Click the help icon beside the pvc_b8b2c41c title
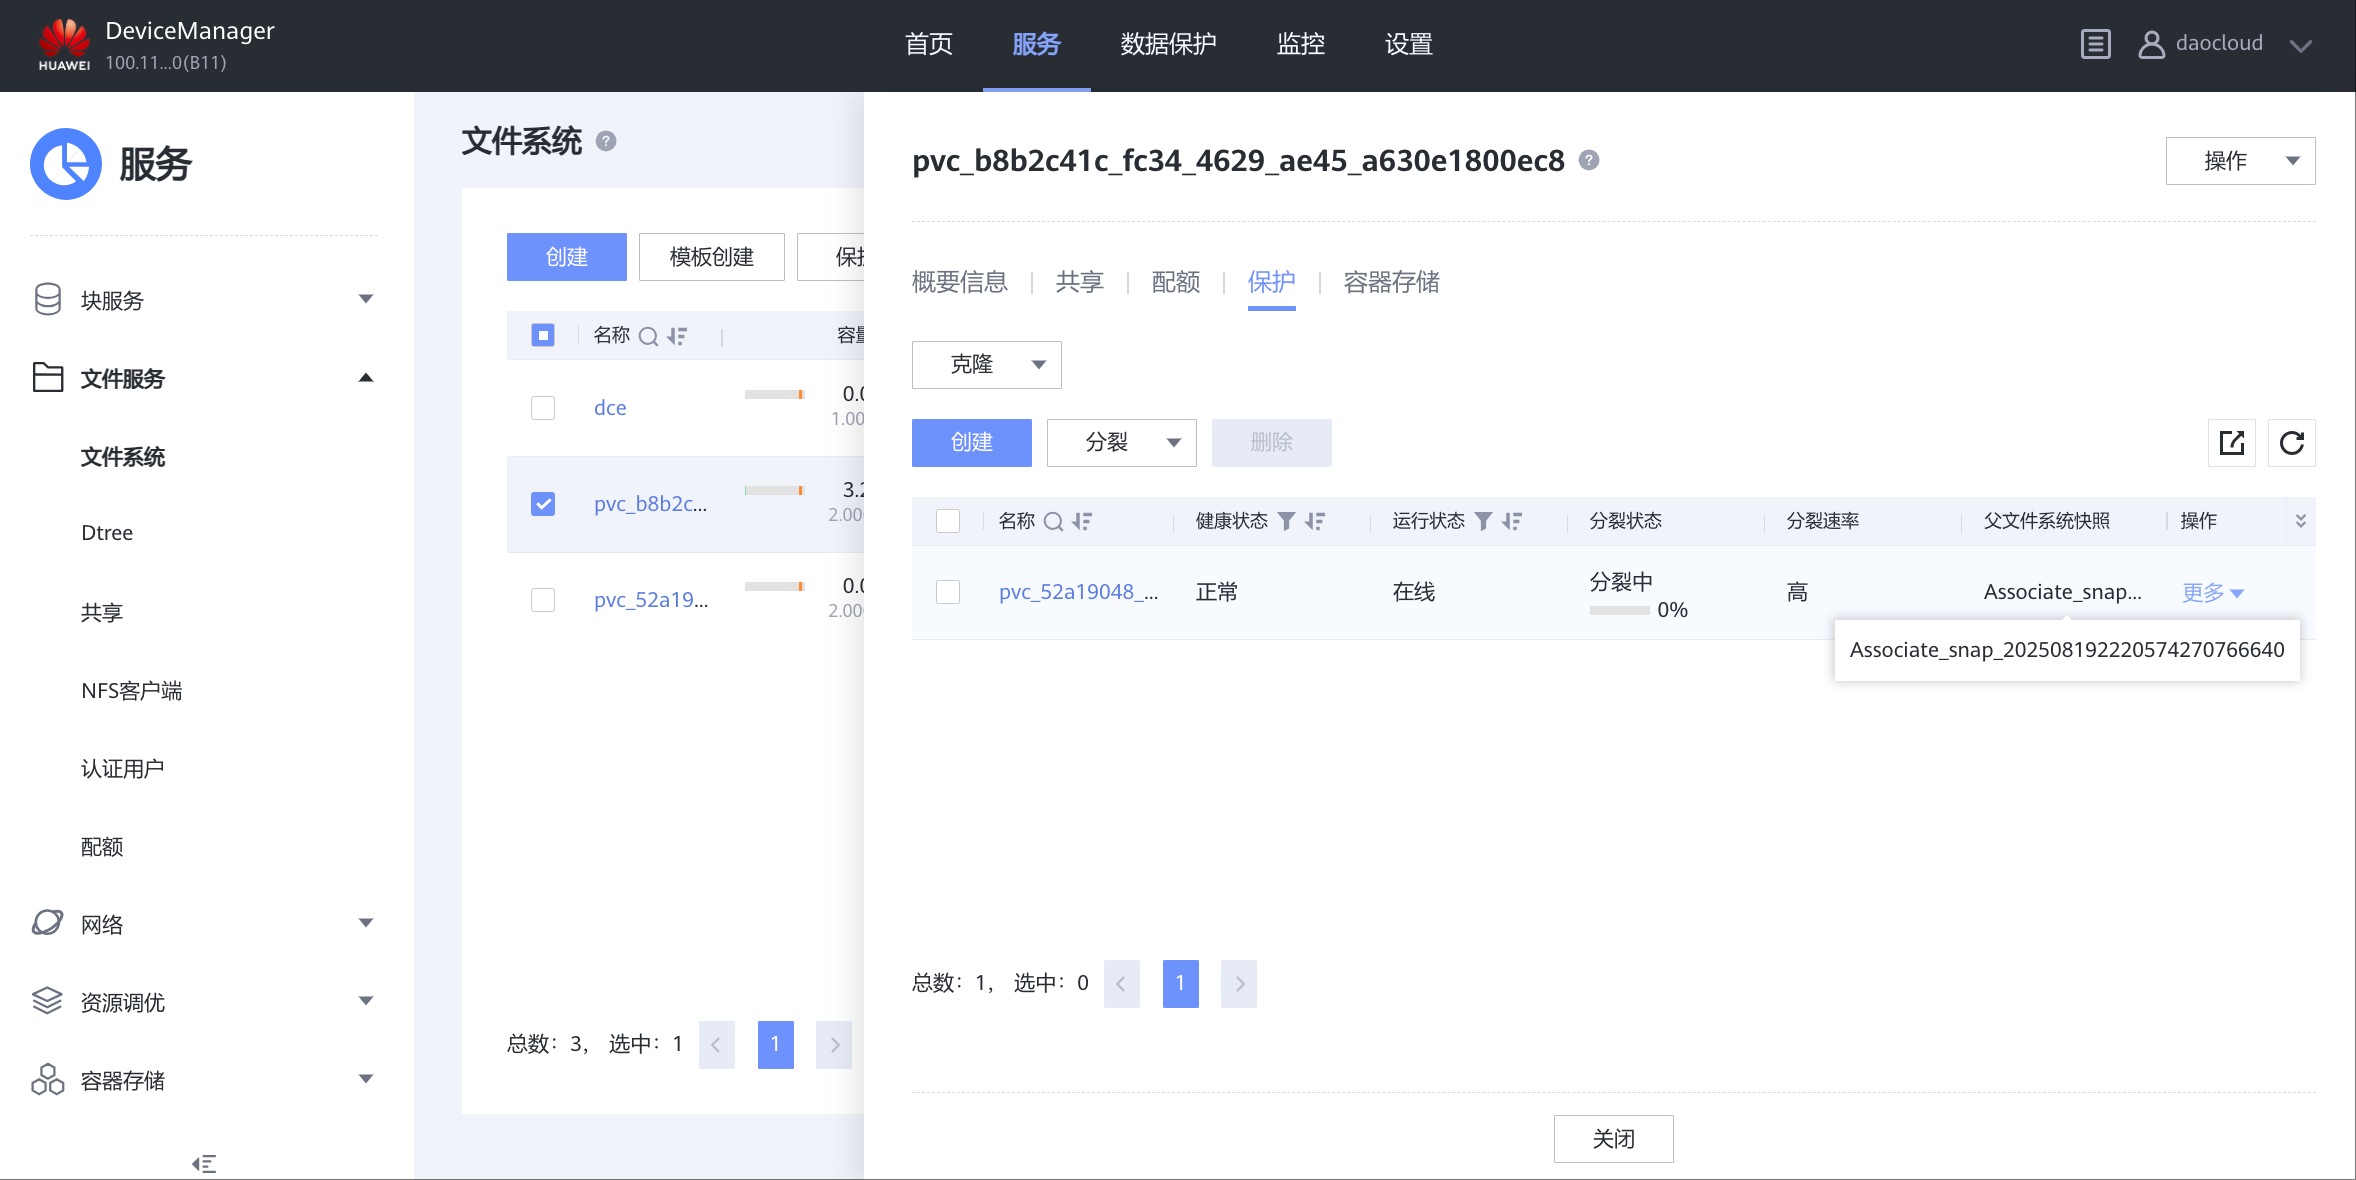 coord(1589,160)
